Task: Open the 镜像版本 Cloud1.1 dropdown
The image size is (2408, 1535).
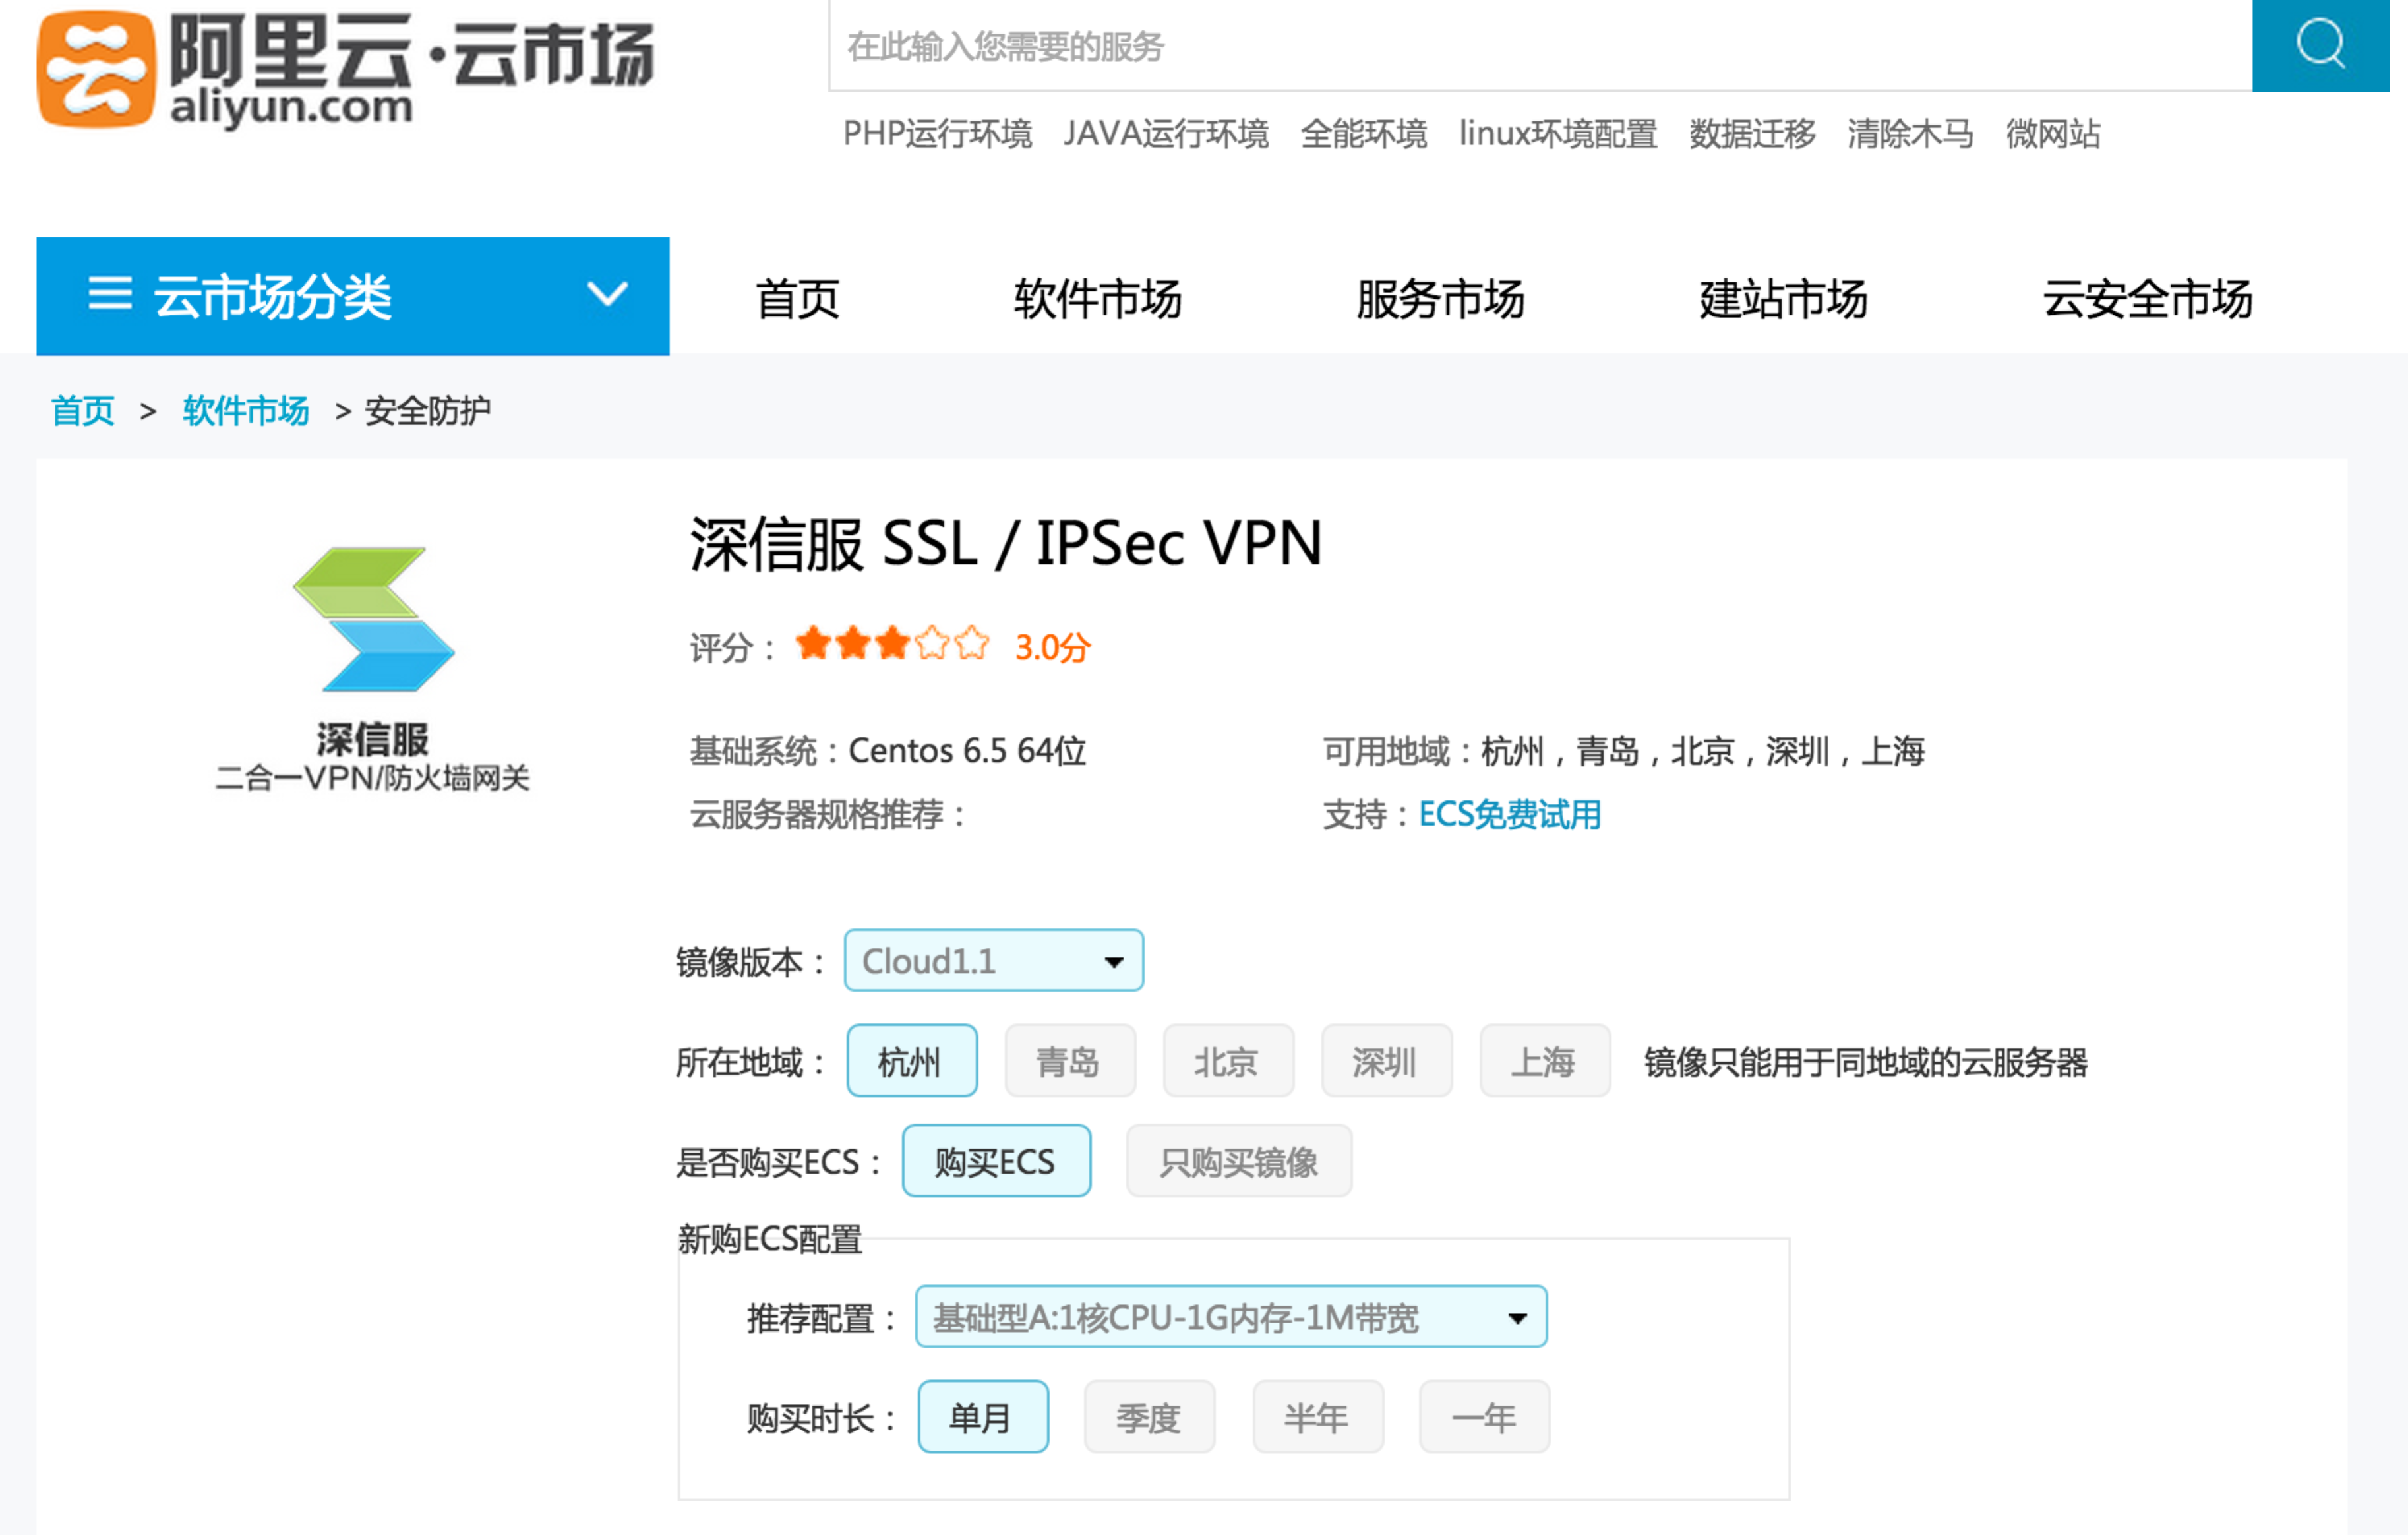Action: pyautogui.click(x=994, y=961)
